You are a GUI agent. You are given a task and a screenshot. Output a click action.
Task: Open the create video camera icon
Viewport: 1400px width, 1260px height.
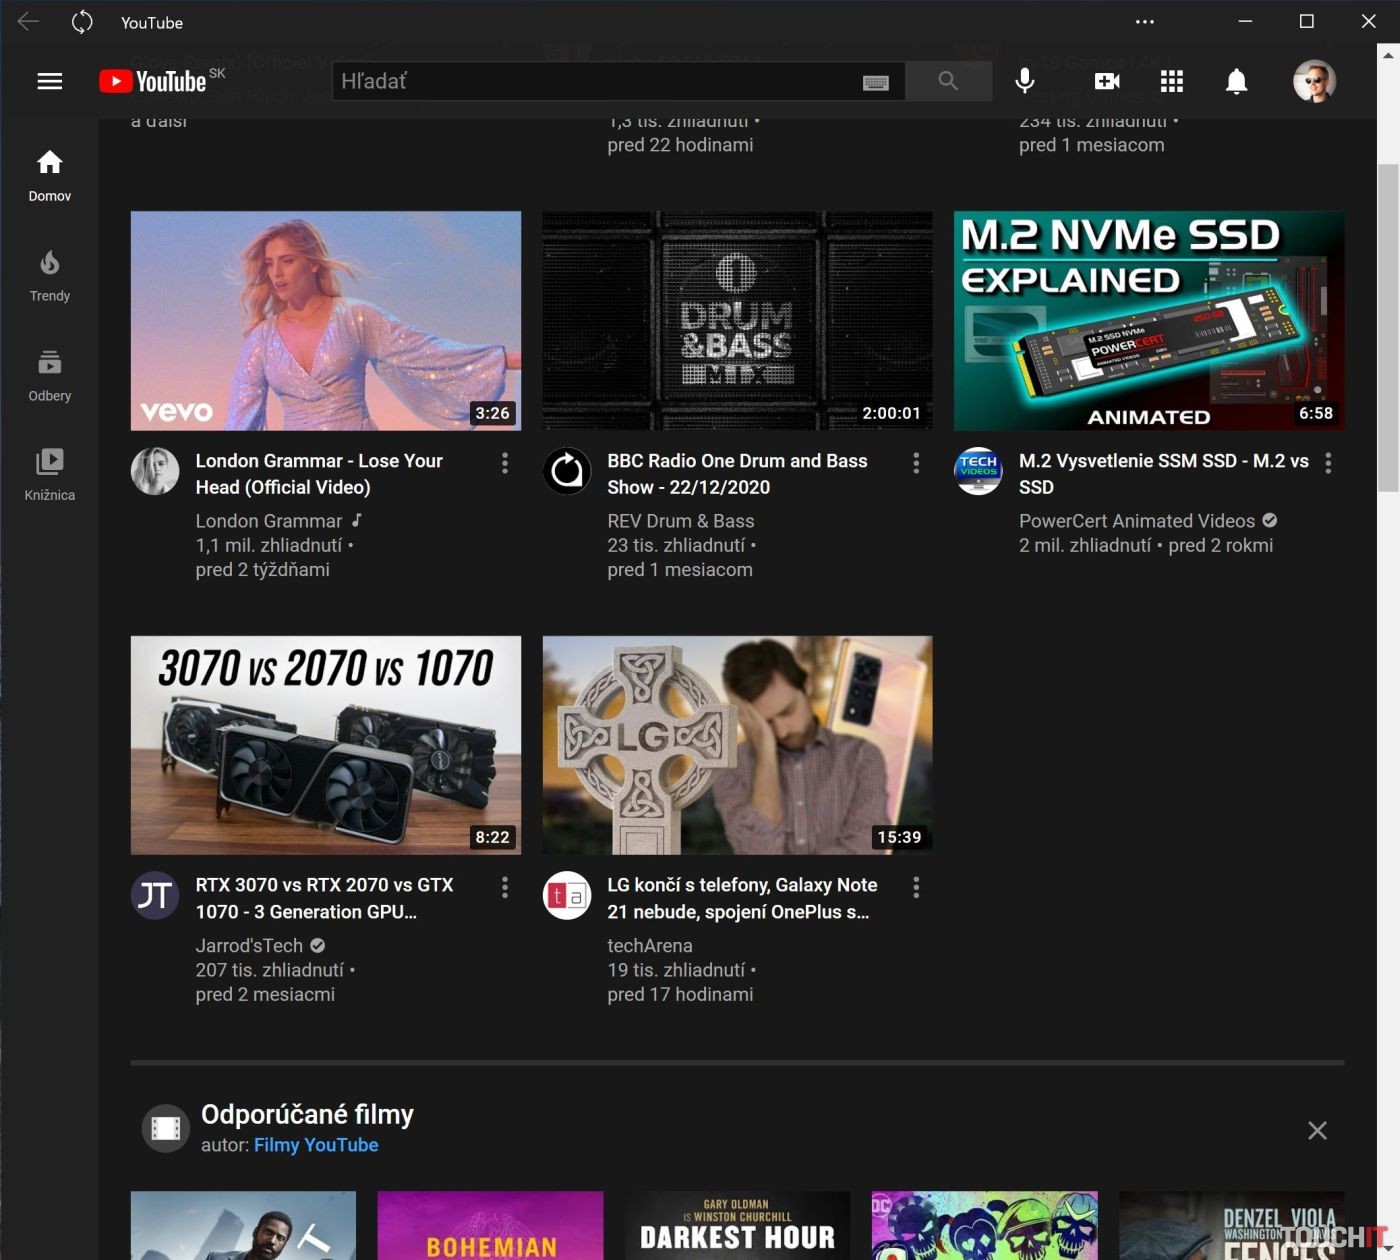pos(1106,81)
